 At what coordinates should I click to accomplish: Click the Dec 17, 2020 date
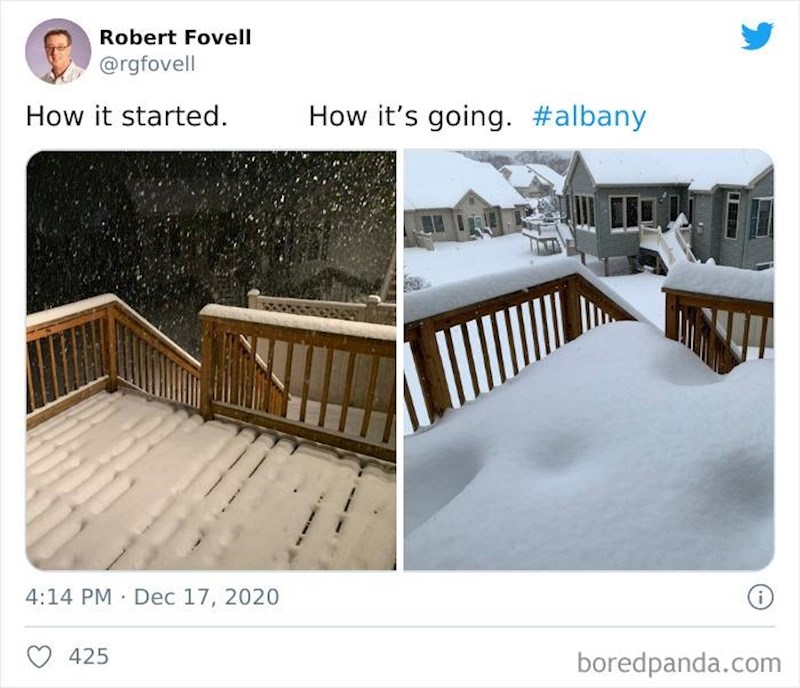coord(206,597)
